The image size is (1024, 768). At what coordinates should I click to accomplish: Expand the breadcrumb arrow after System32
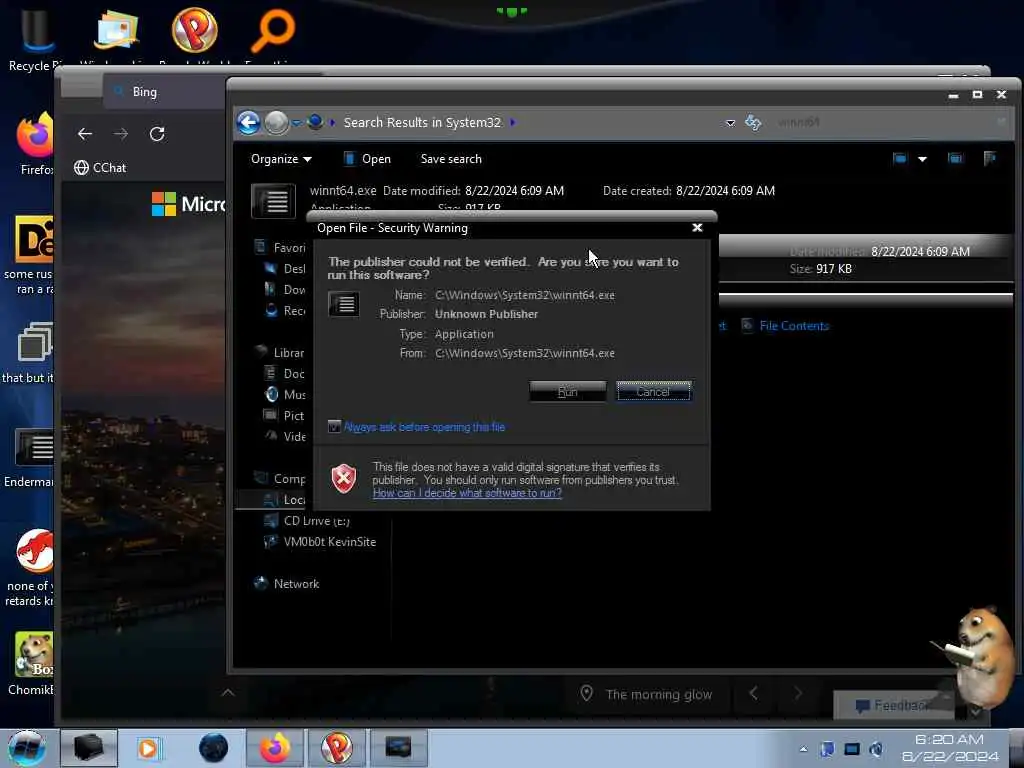513,122
